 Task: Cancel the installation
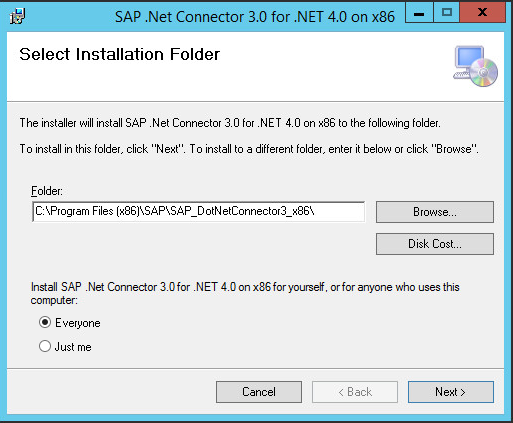[x=259, y=392]
